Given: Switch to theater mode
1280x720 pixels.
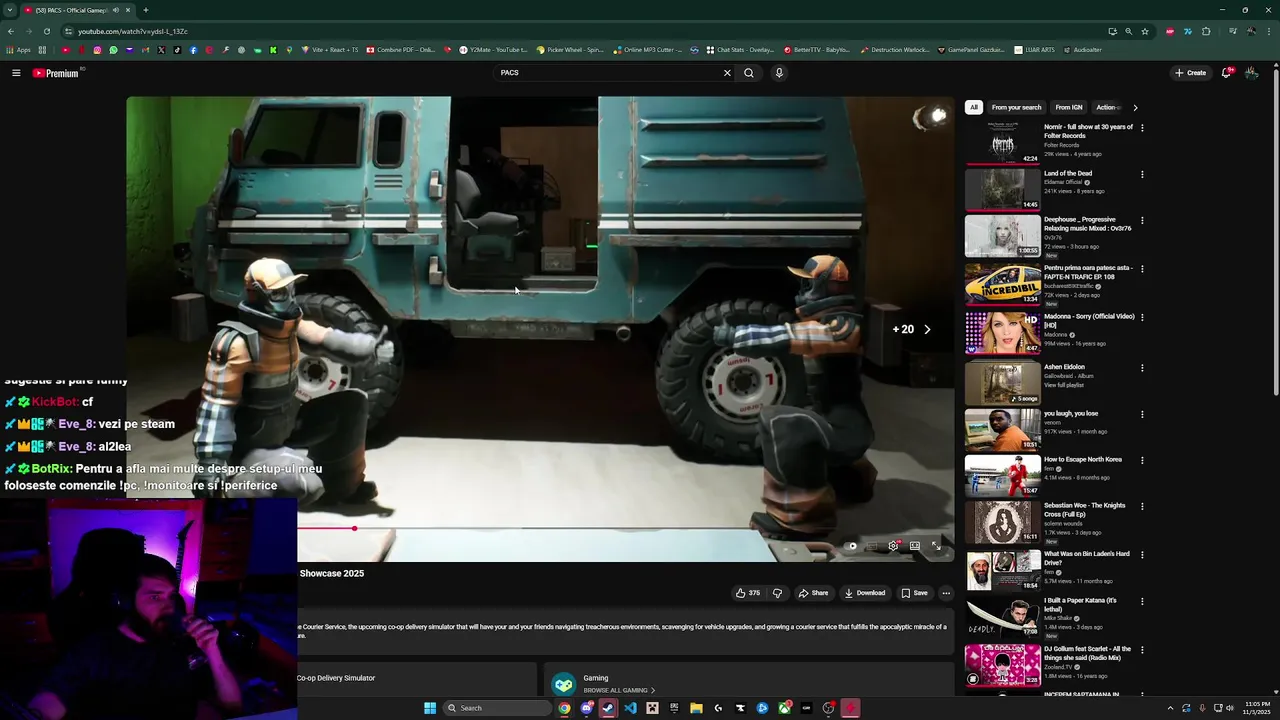Looking at the screenshot, I should (915, 546).
